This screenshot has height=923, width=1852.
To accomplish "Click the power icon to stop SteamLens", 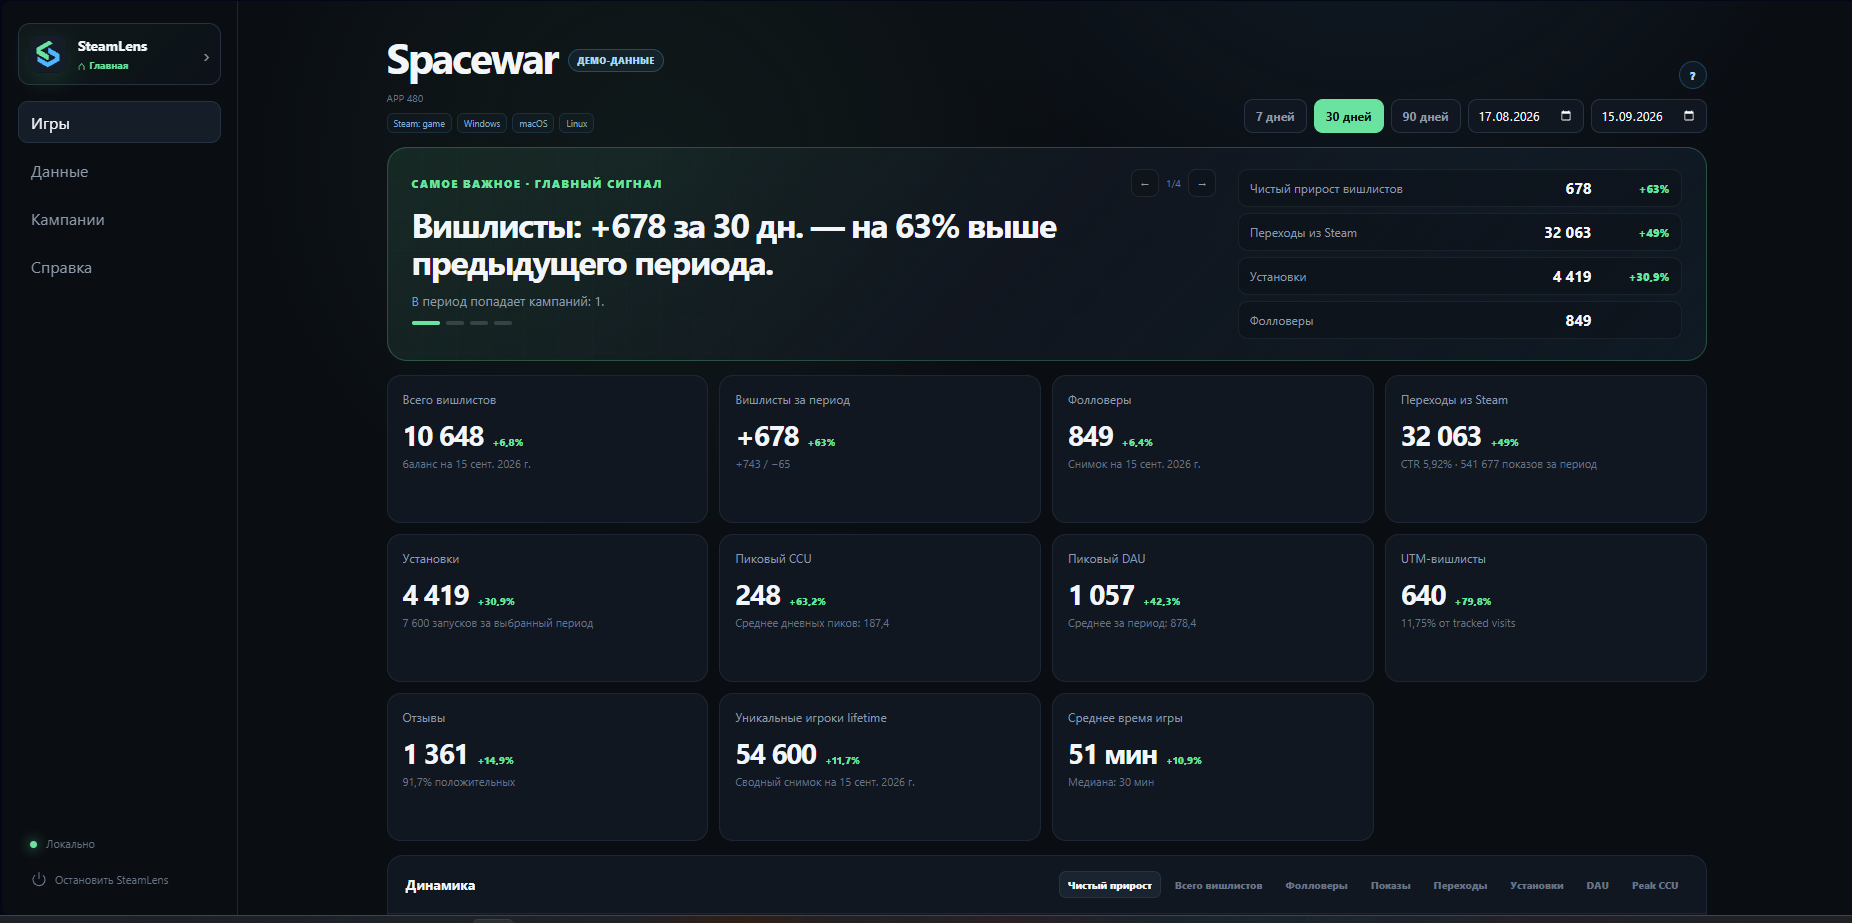I will click(39, 880).
